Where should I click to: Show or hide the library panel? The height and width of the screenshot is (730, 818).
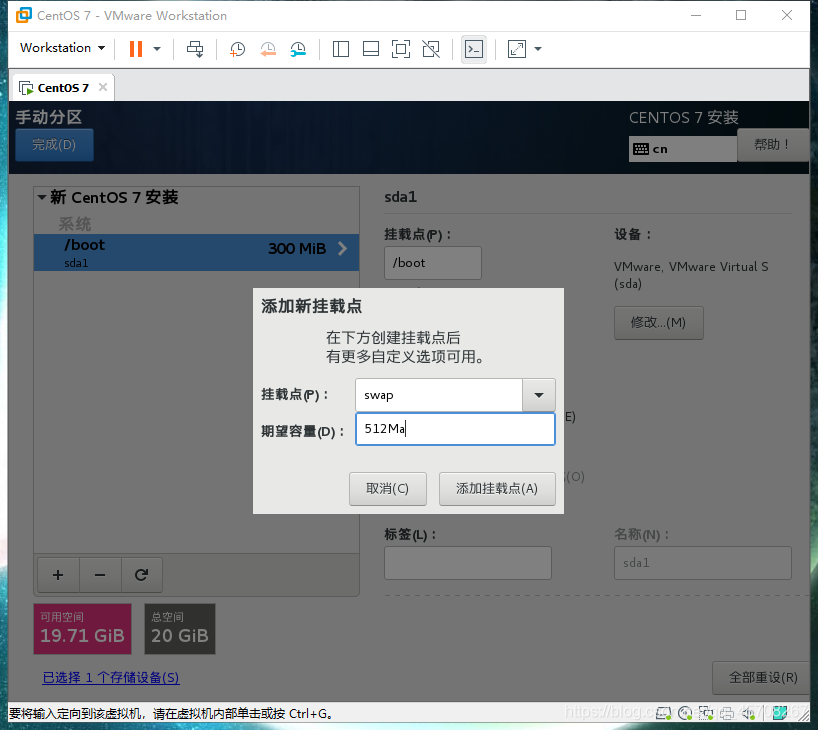click(x=340, y=48)
